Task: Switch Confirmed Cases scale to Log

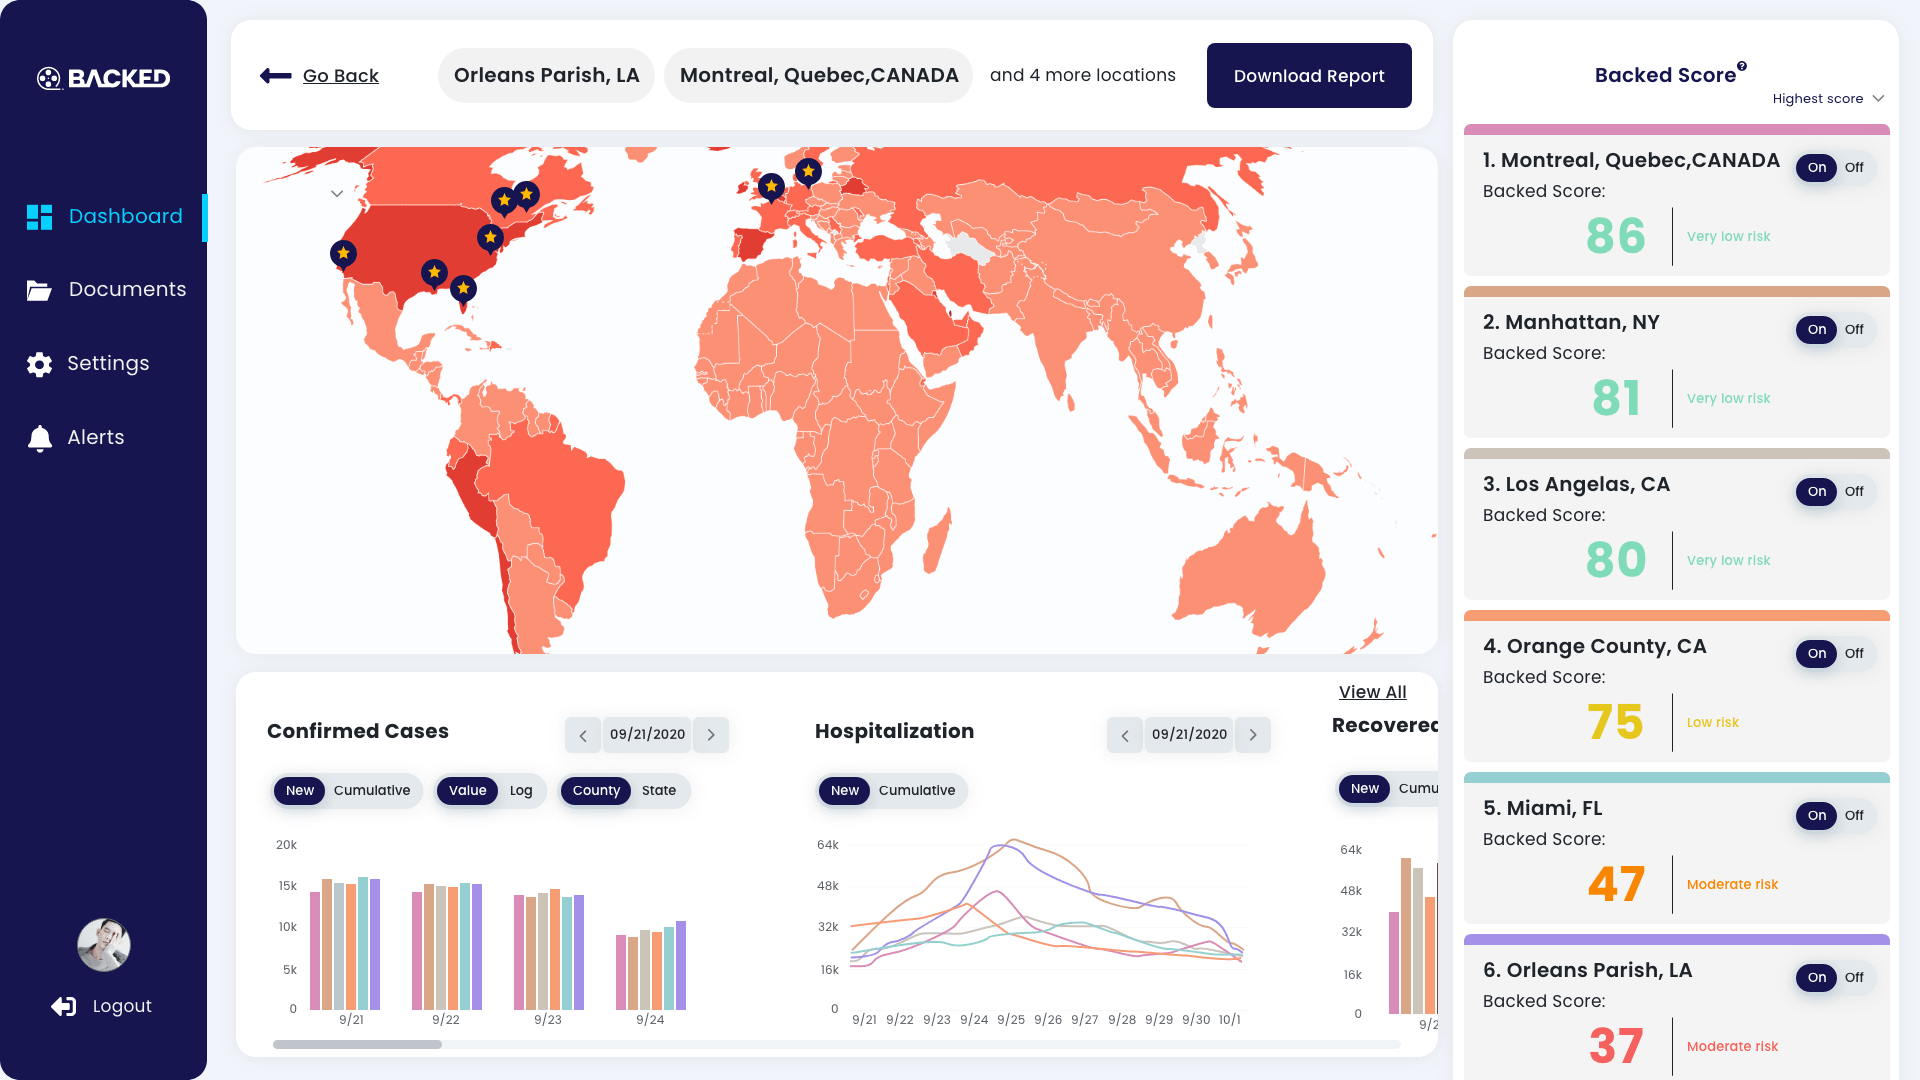Action: [x=521, y=790]
